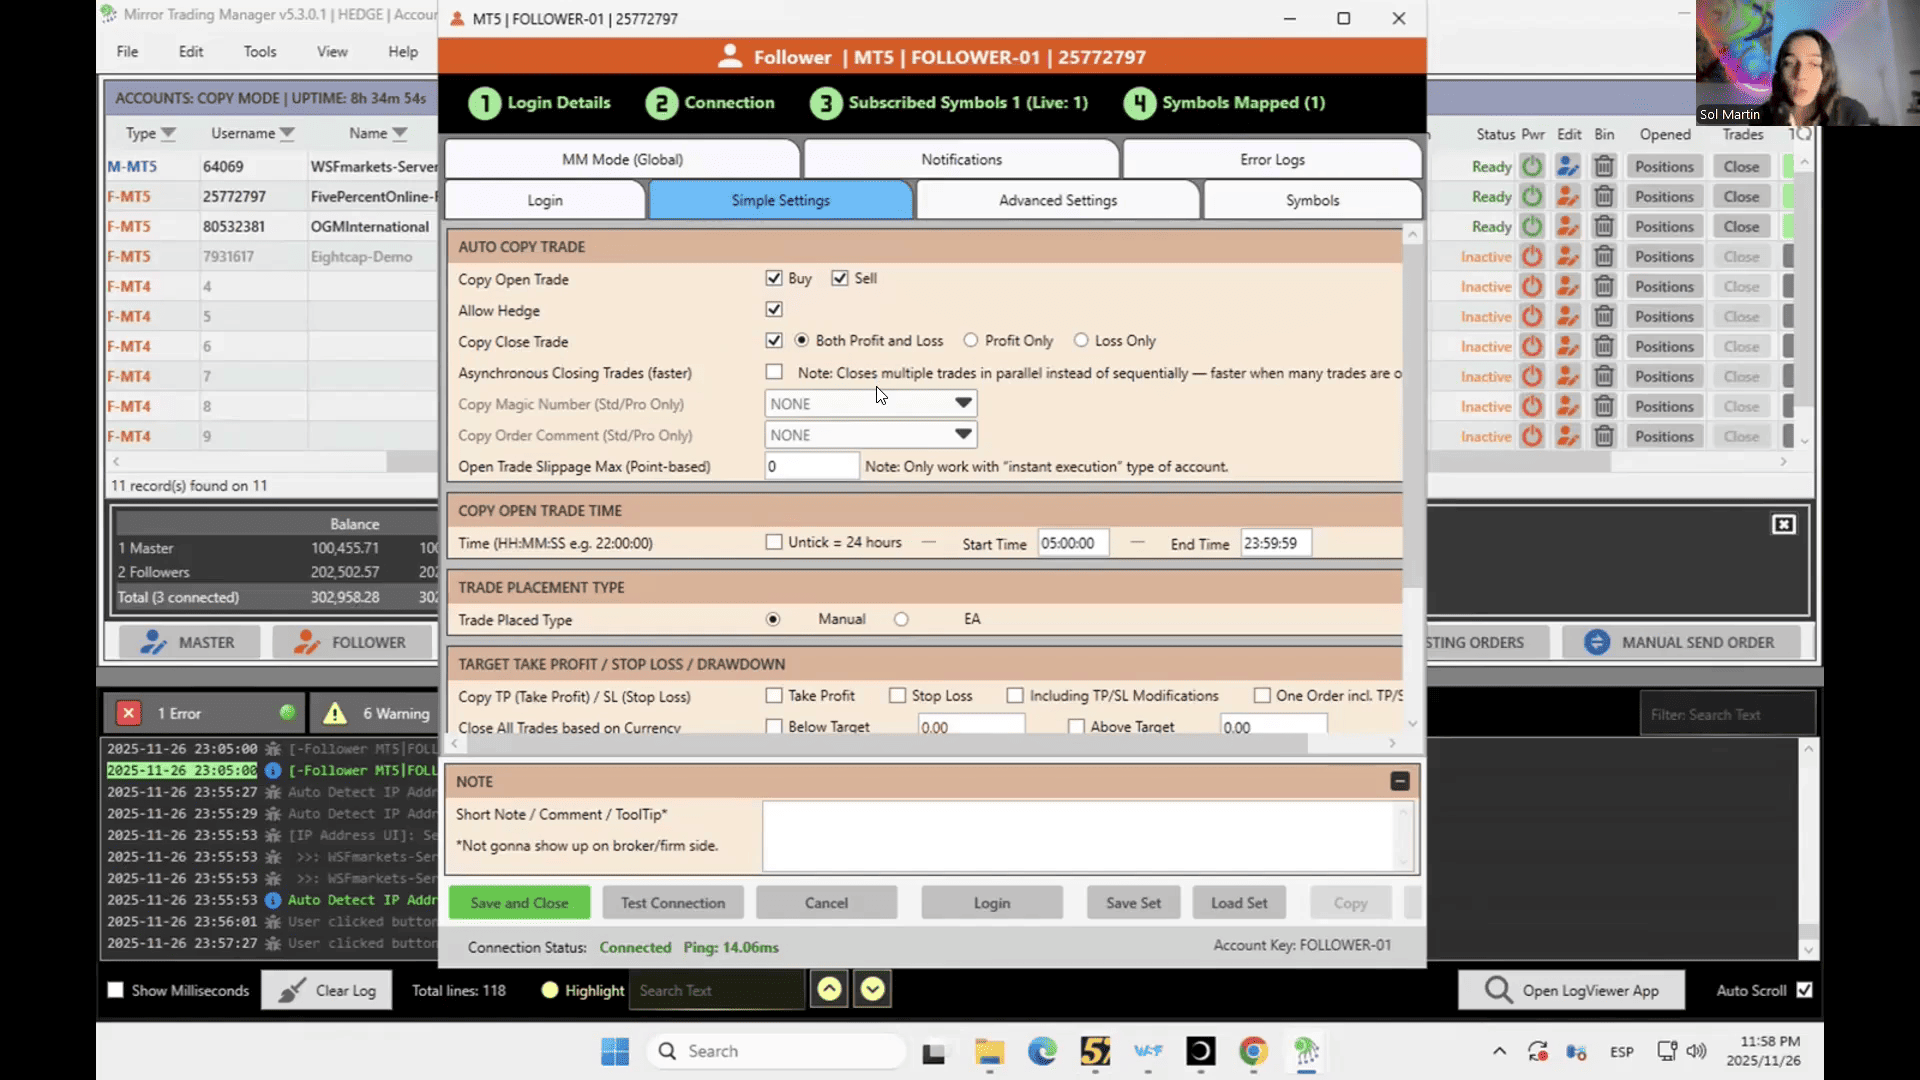Switch to the Advanced Settings tab

[1057, 200]
